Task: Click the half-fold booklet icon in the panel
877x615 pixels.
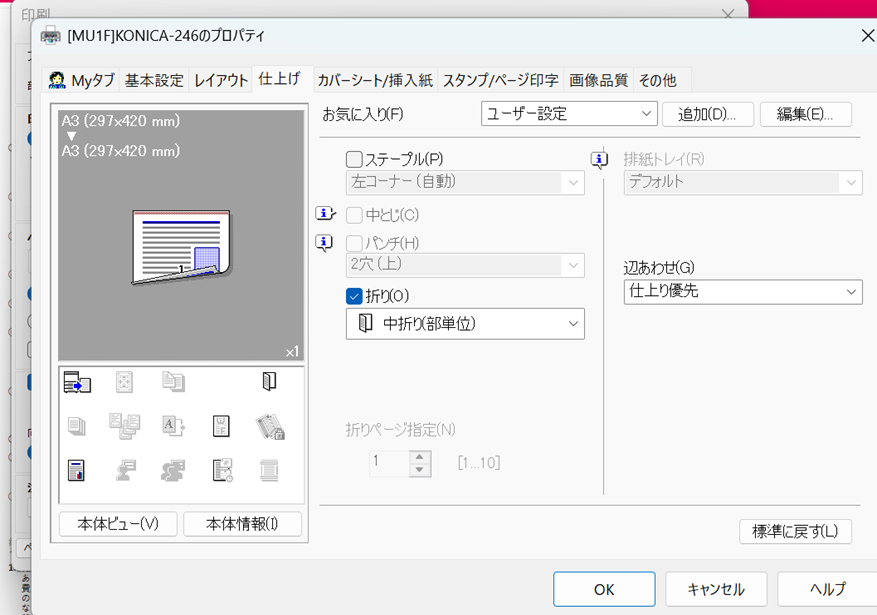Action: click(x=268, y=381)
